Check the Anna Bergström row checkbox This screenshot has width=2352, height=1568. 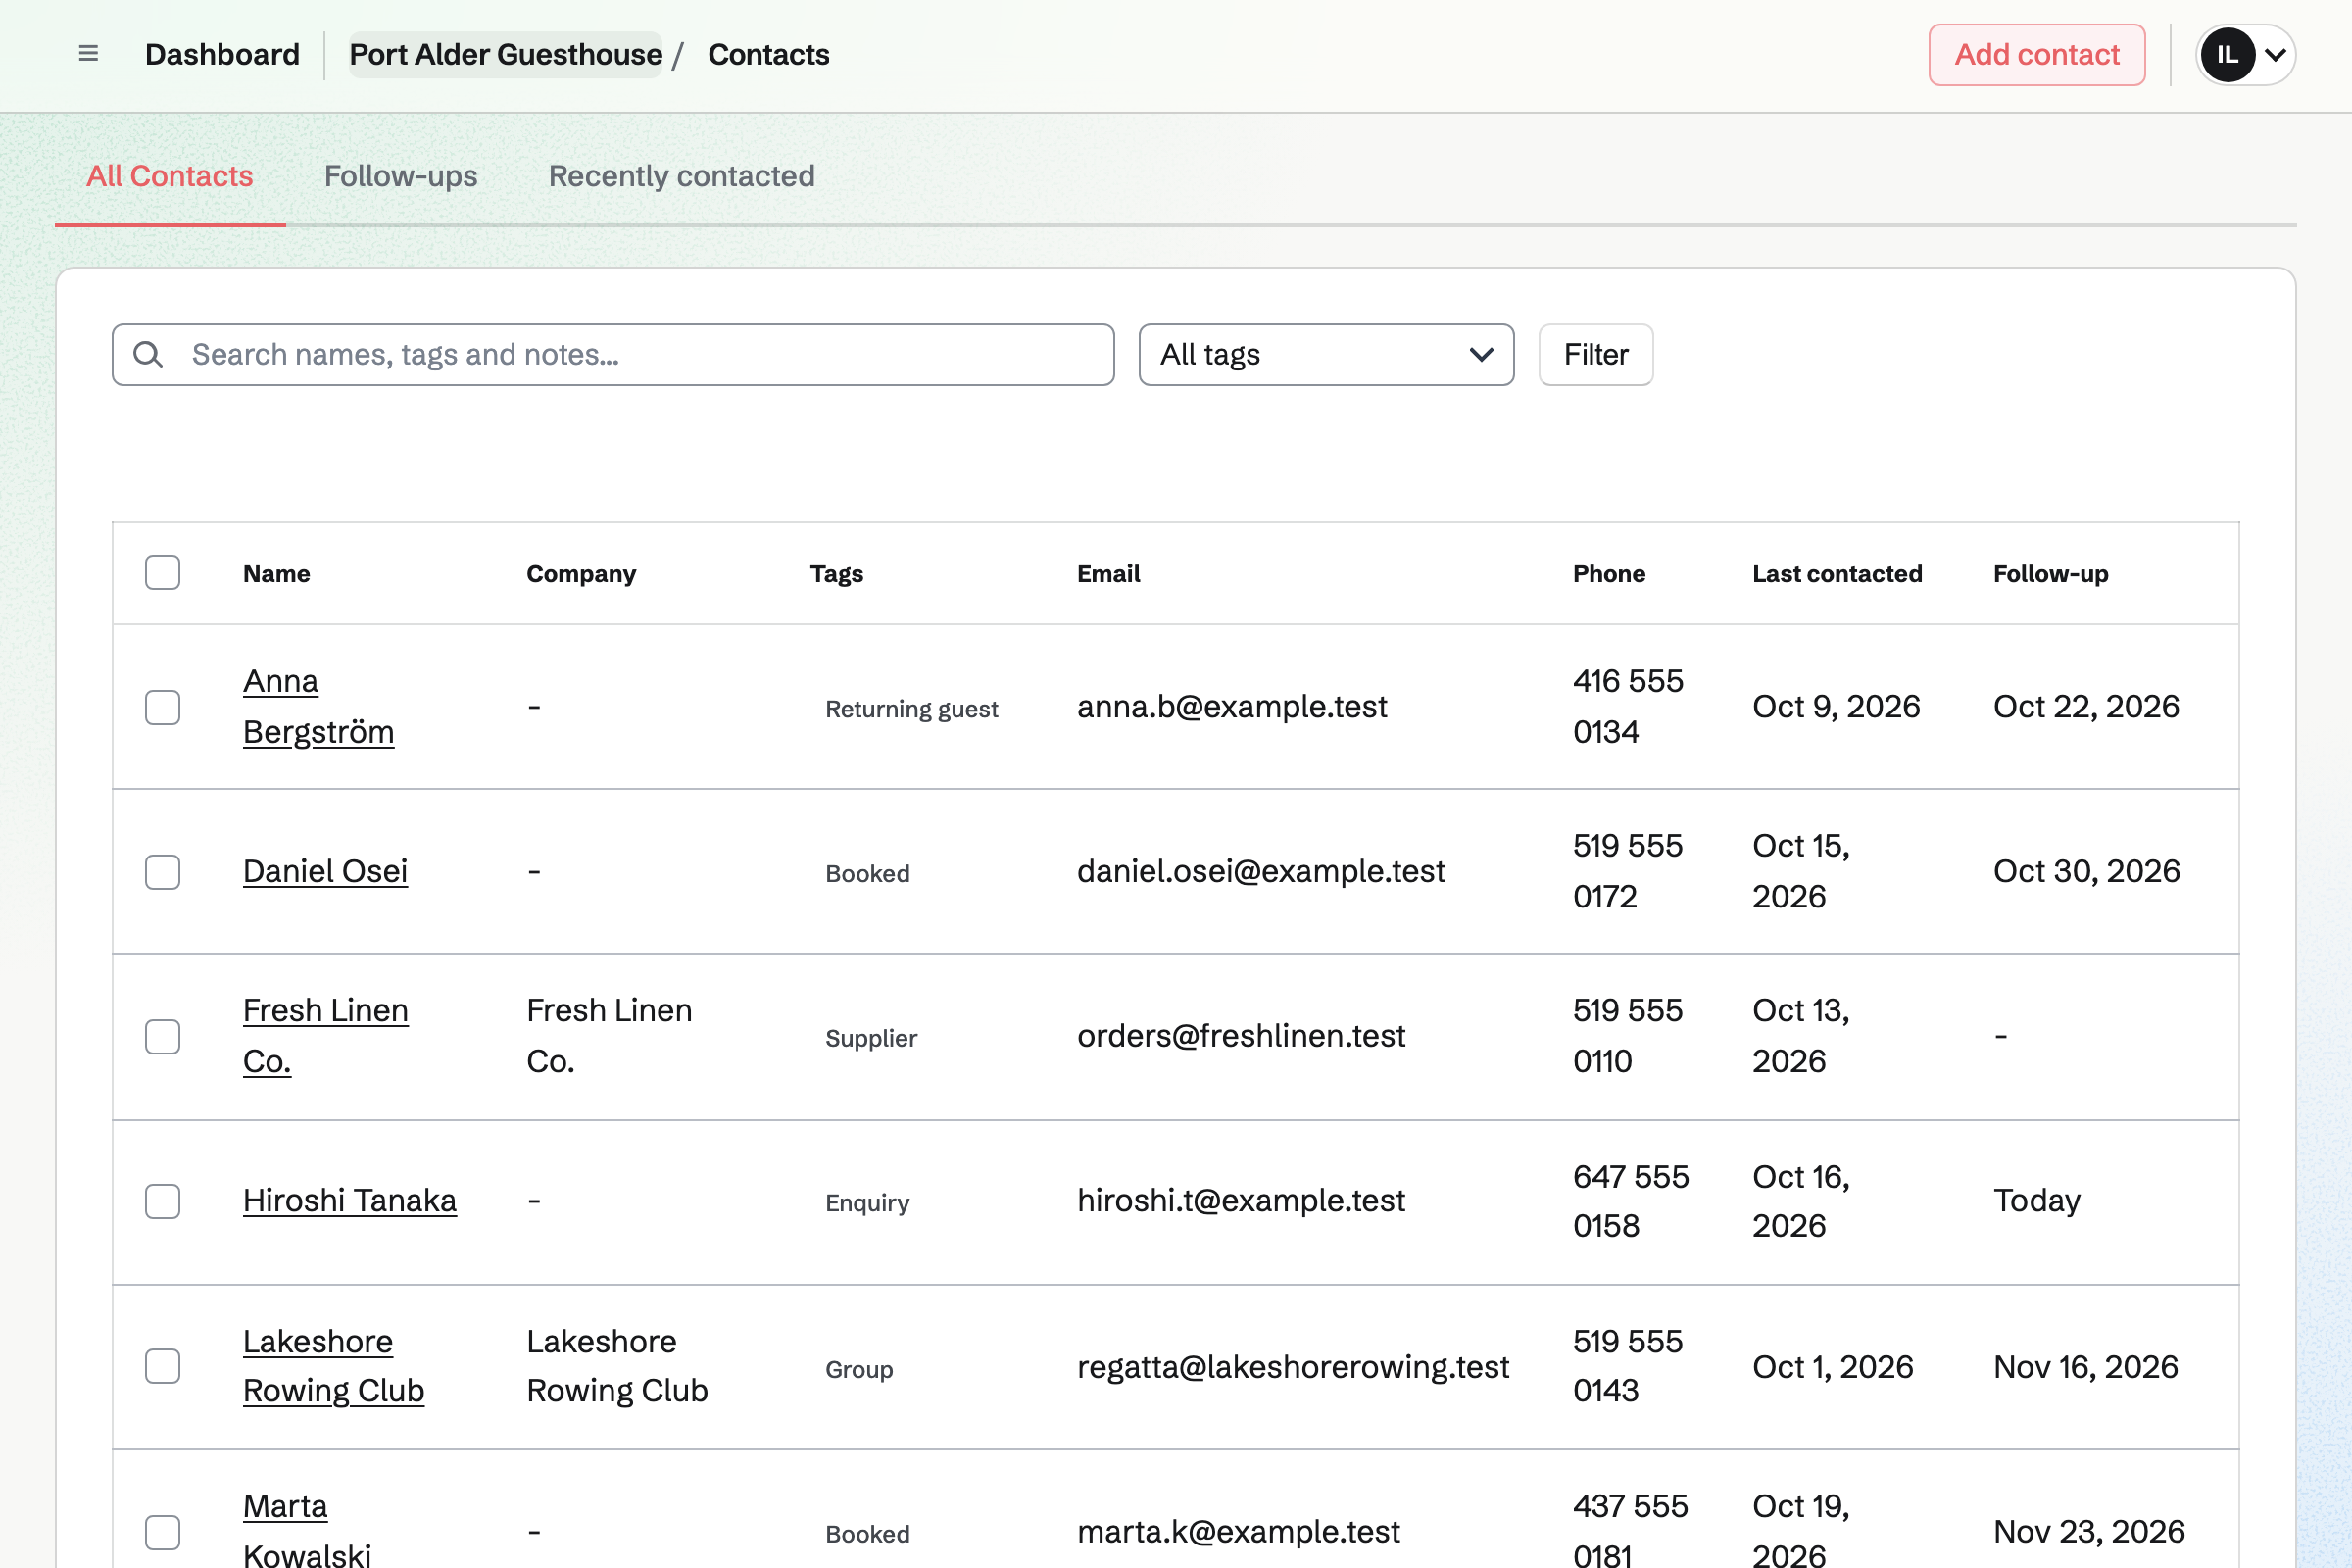(x=162, y=707)
